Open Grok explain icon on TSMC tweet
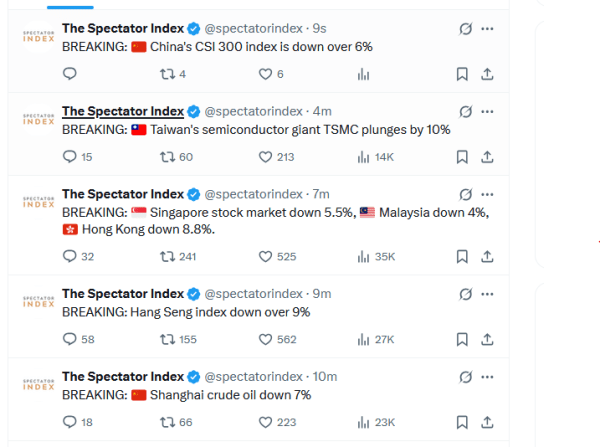The image size is (600, 447). coord(465,112)
